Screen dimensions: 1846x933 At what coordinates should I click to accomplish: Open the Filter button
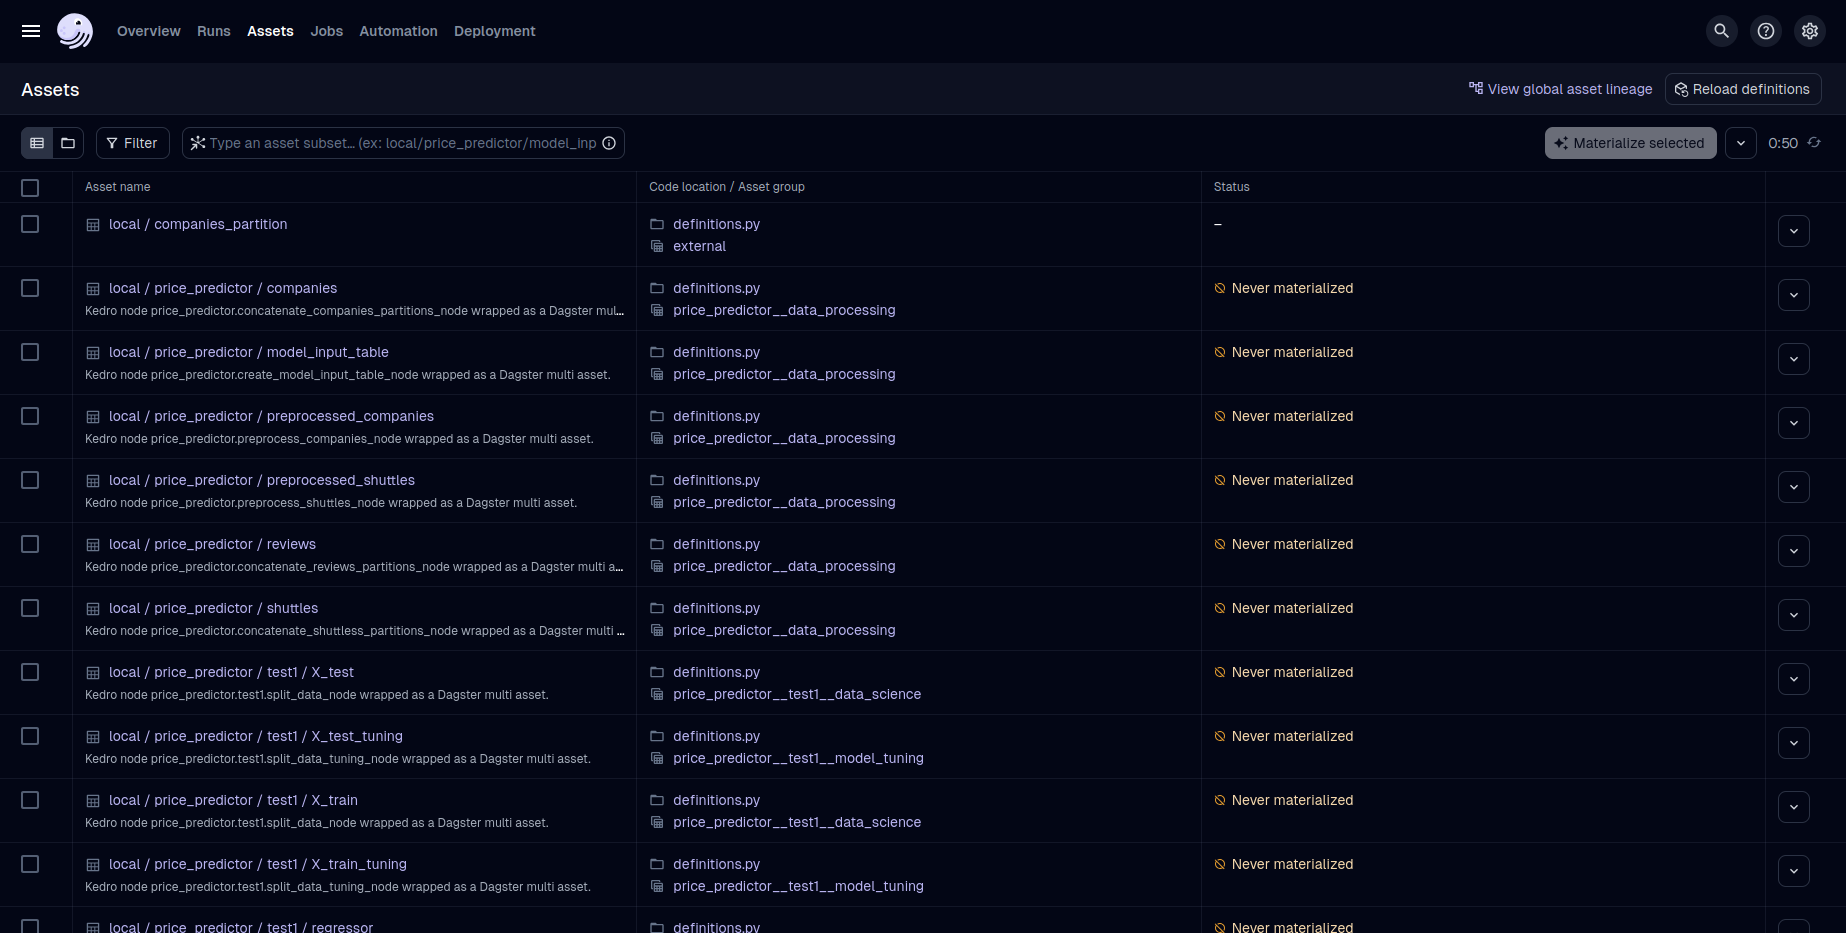pos(133,143)
